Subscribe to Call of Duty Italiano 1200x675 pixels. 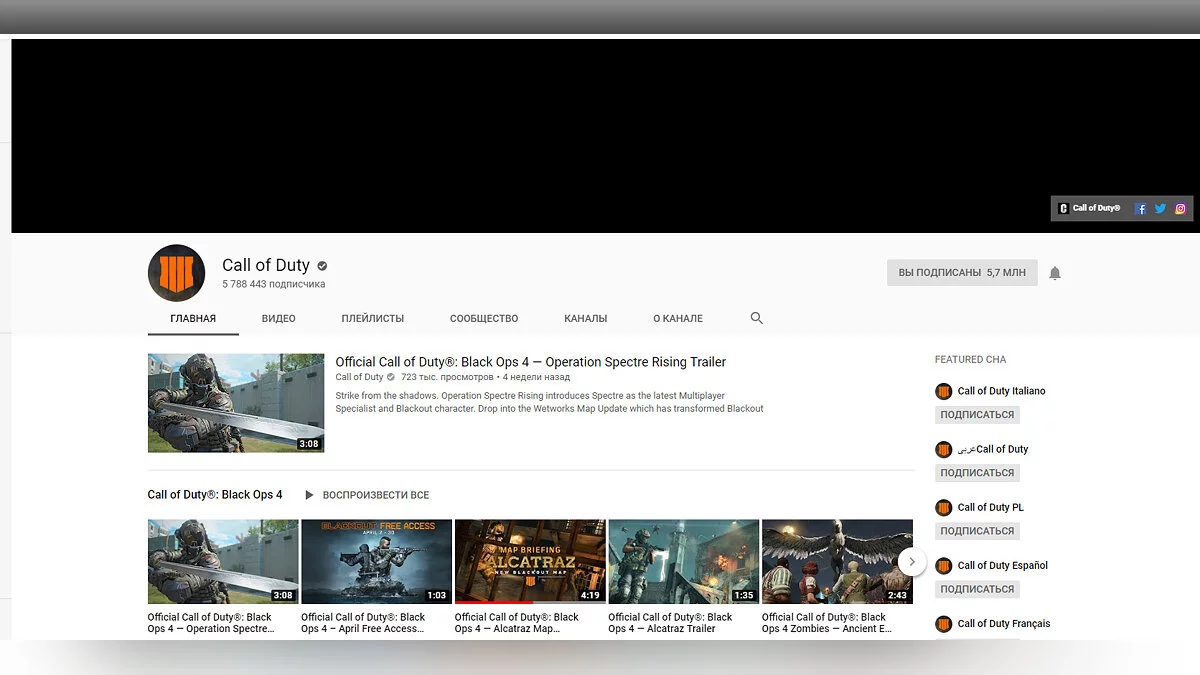(x=977, y=415)
